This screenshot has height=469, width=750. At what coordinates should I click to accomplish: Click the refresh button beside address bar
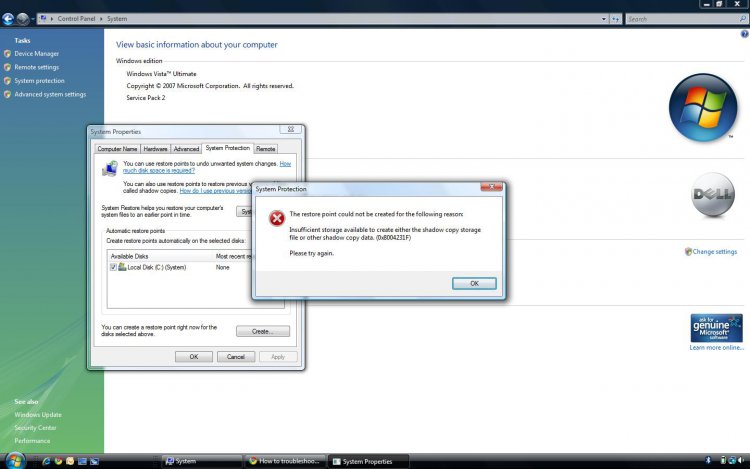[616, 19]
